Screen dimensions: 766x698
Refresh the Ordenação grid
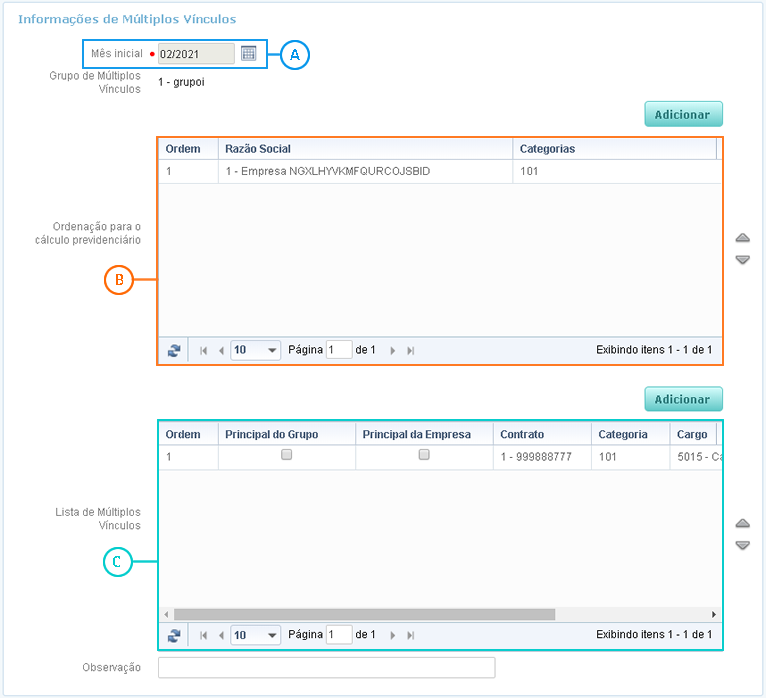pyautogui.click(x=174, y=351)
